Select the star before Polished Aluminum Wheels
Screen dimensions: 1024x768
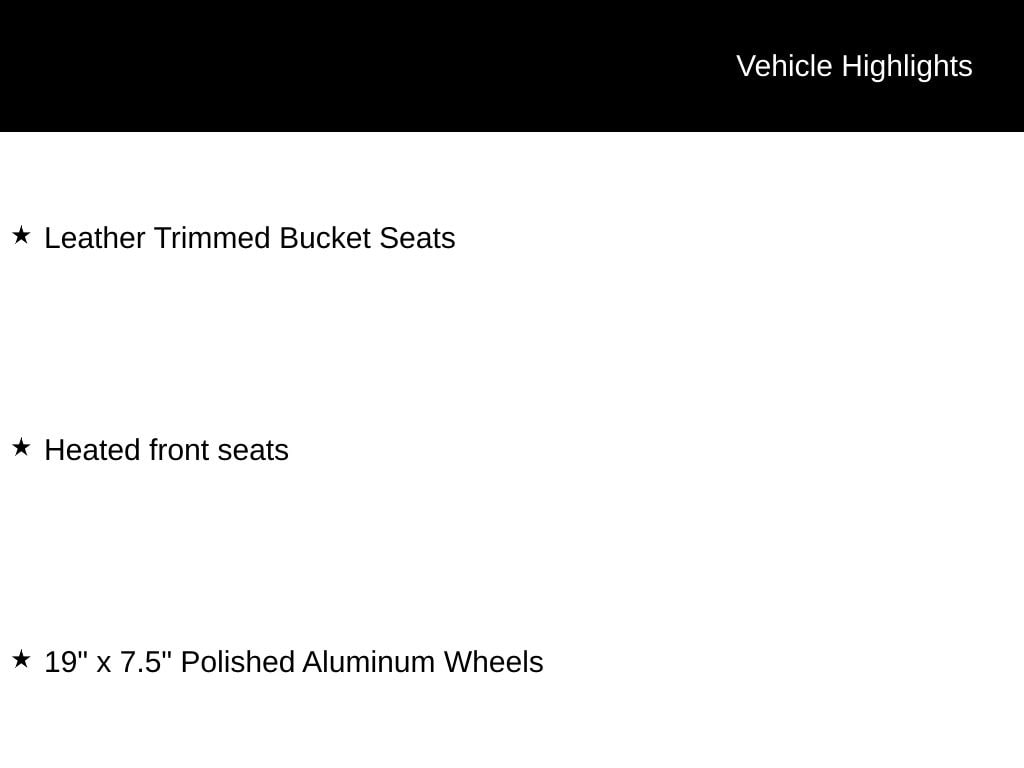(x=22, y=660)
